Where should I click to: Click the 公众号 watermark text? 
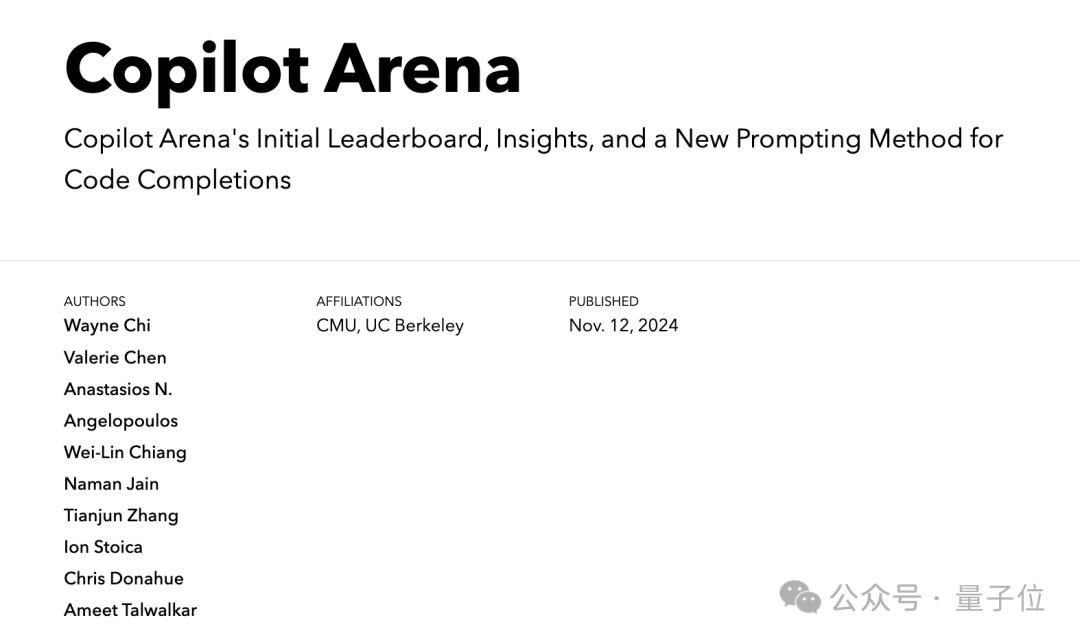click(x=876, y=598)
